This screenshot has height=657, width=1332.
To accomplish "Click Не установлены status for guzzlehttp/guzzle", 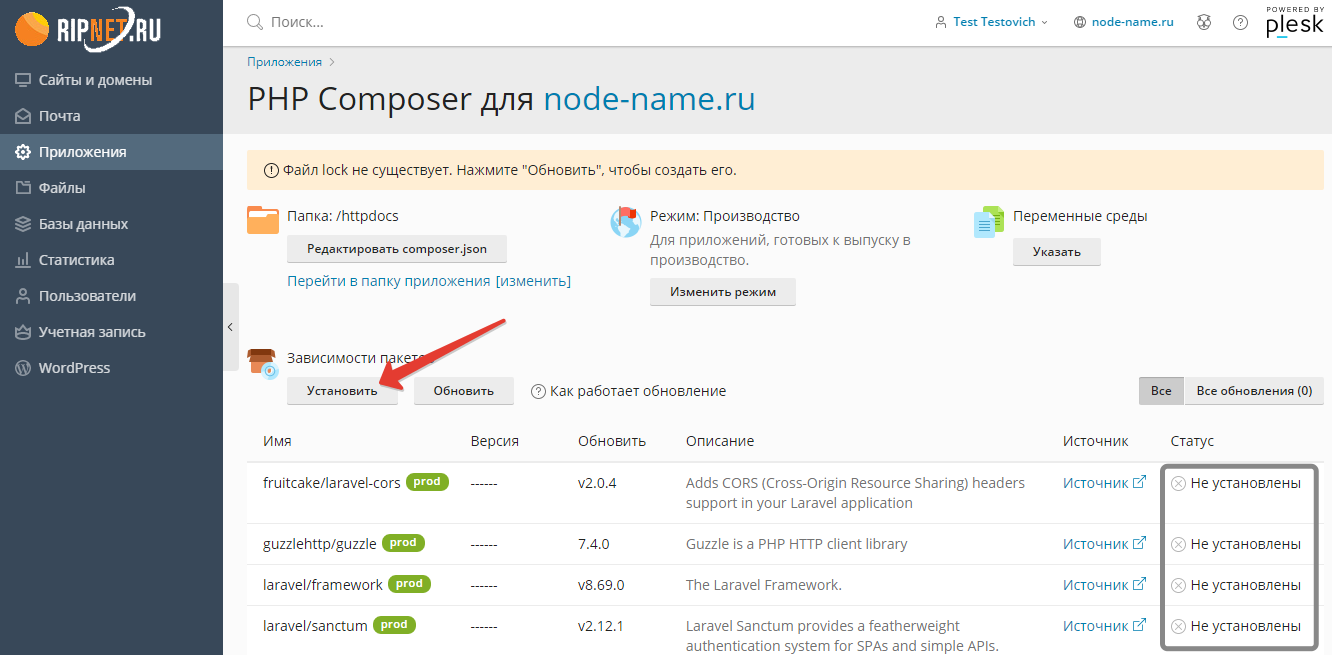I will [1236, 544].
